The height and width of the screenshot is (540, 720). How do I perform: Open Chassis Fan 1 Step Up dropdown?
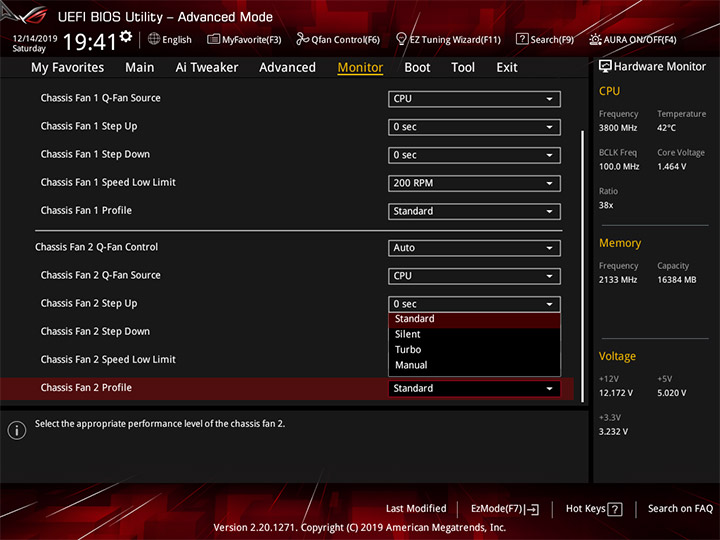point(474,127)
